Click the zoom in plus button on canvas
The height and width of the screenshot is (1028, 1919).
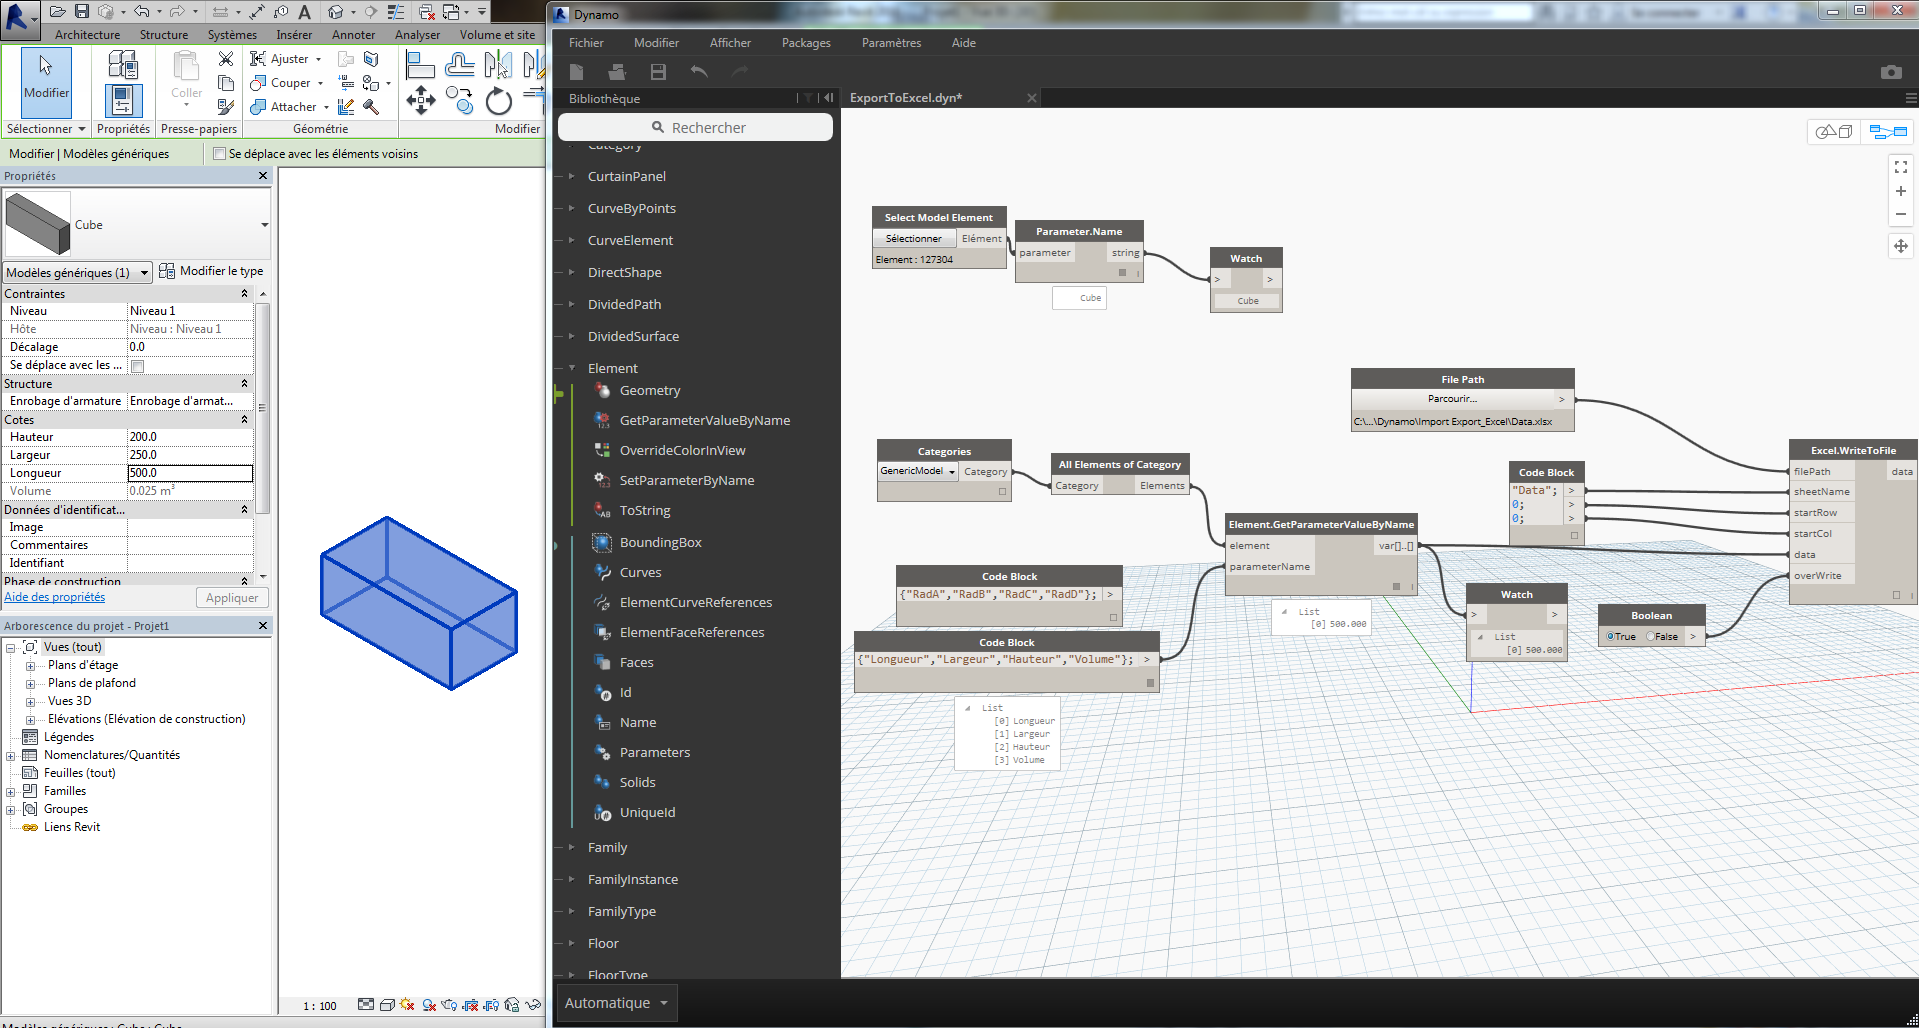pyautogui.click(x=1900, y=191)
